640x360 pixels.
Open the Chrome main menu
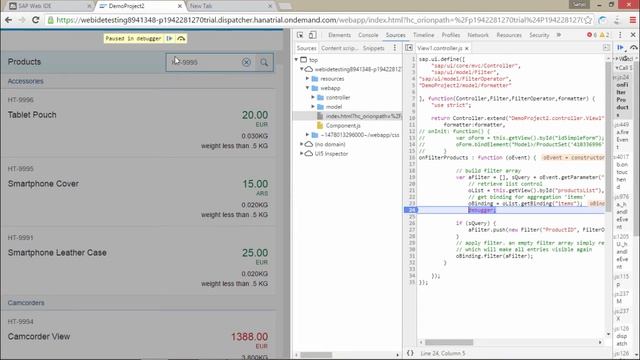click(632, 20)
